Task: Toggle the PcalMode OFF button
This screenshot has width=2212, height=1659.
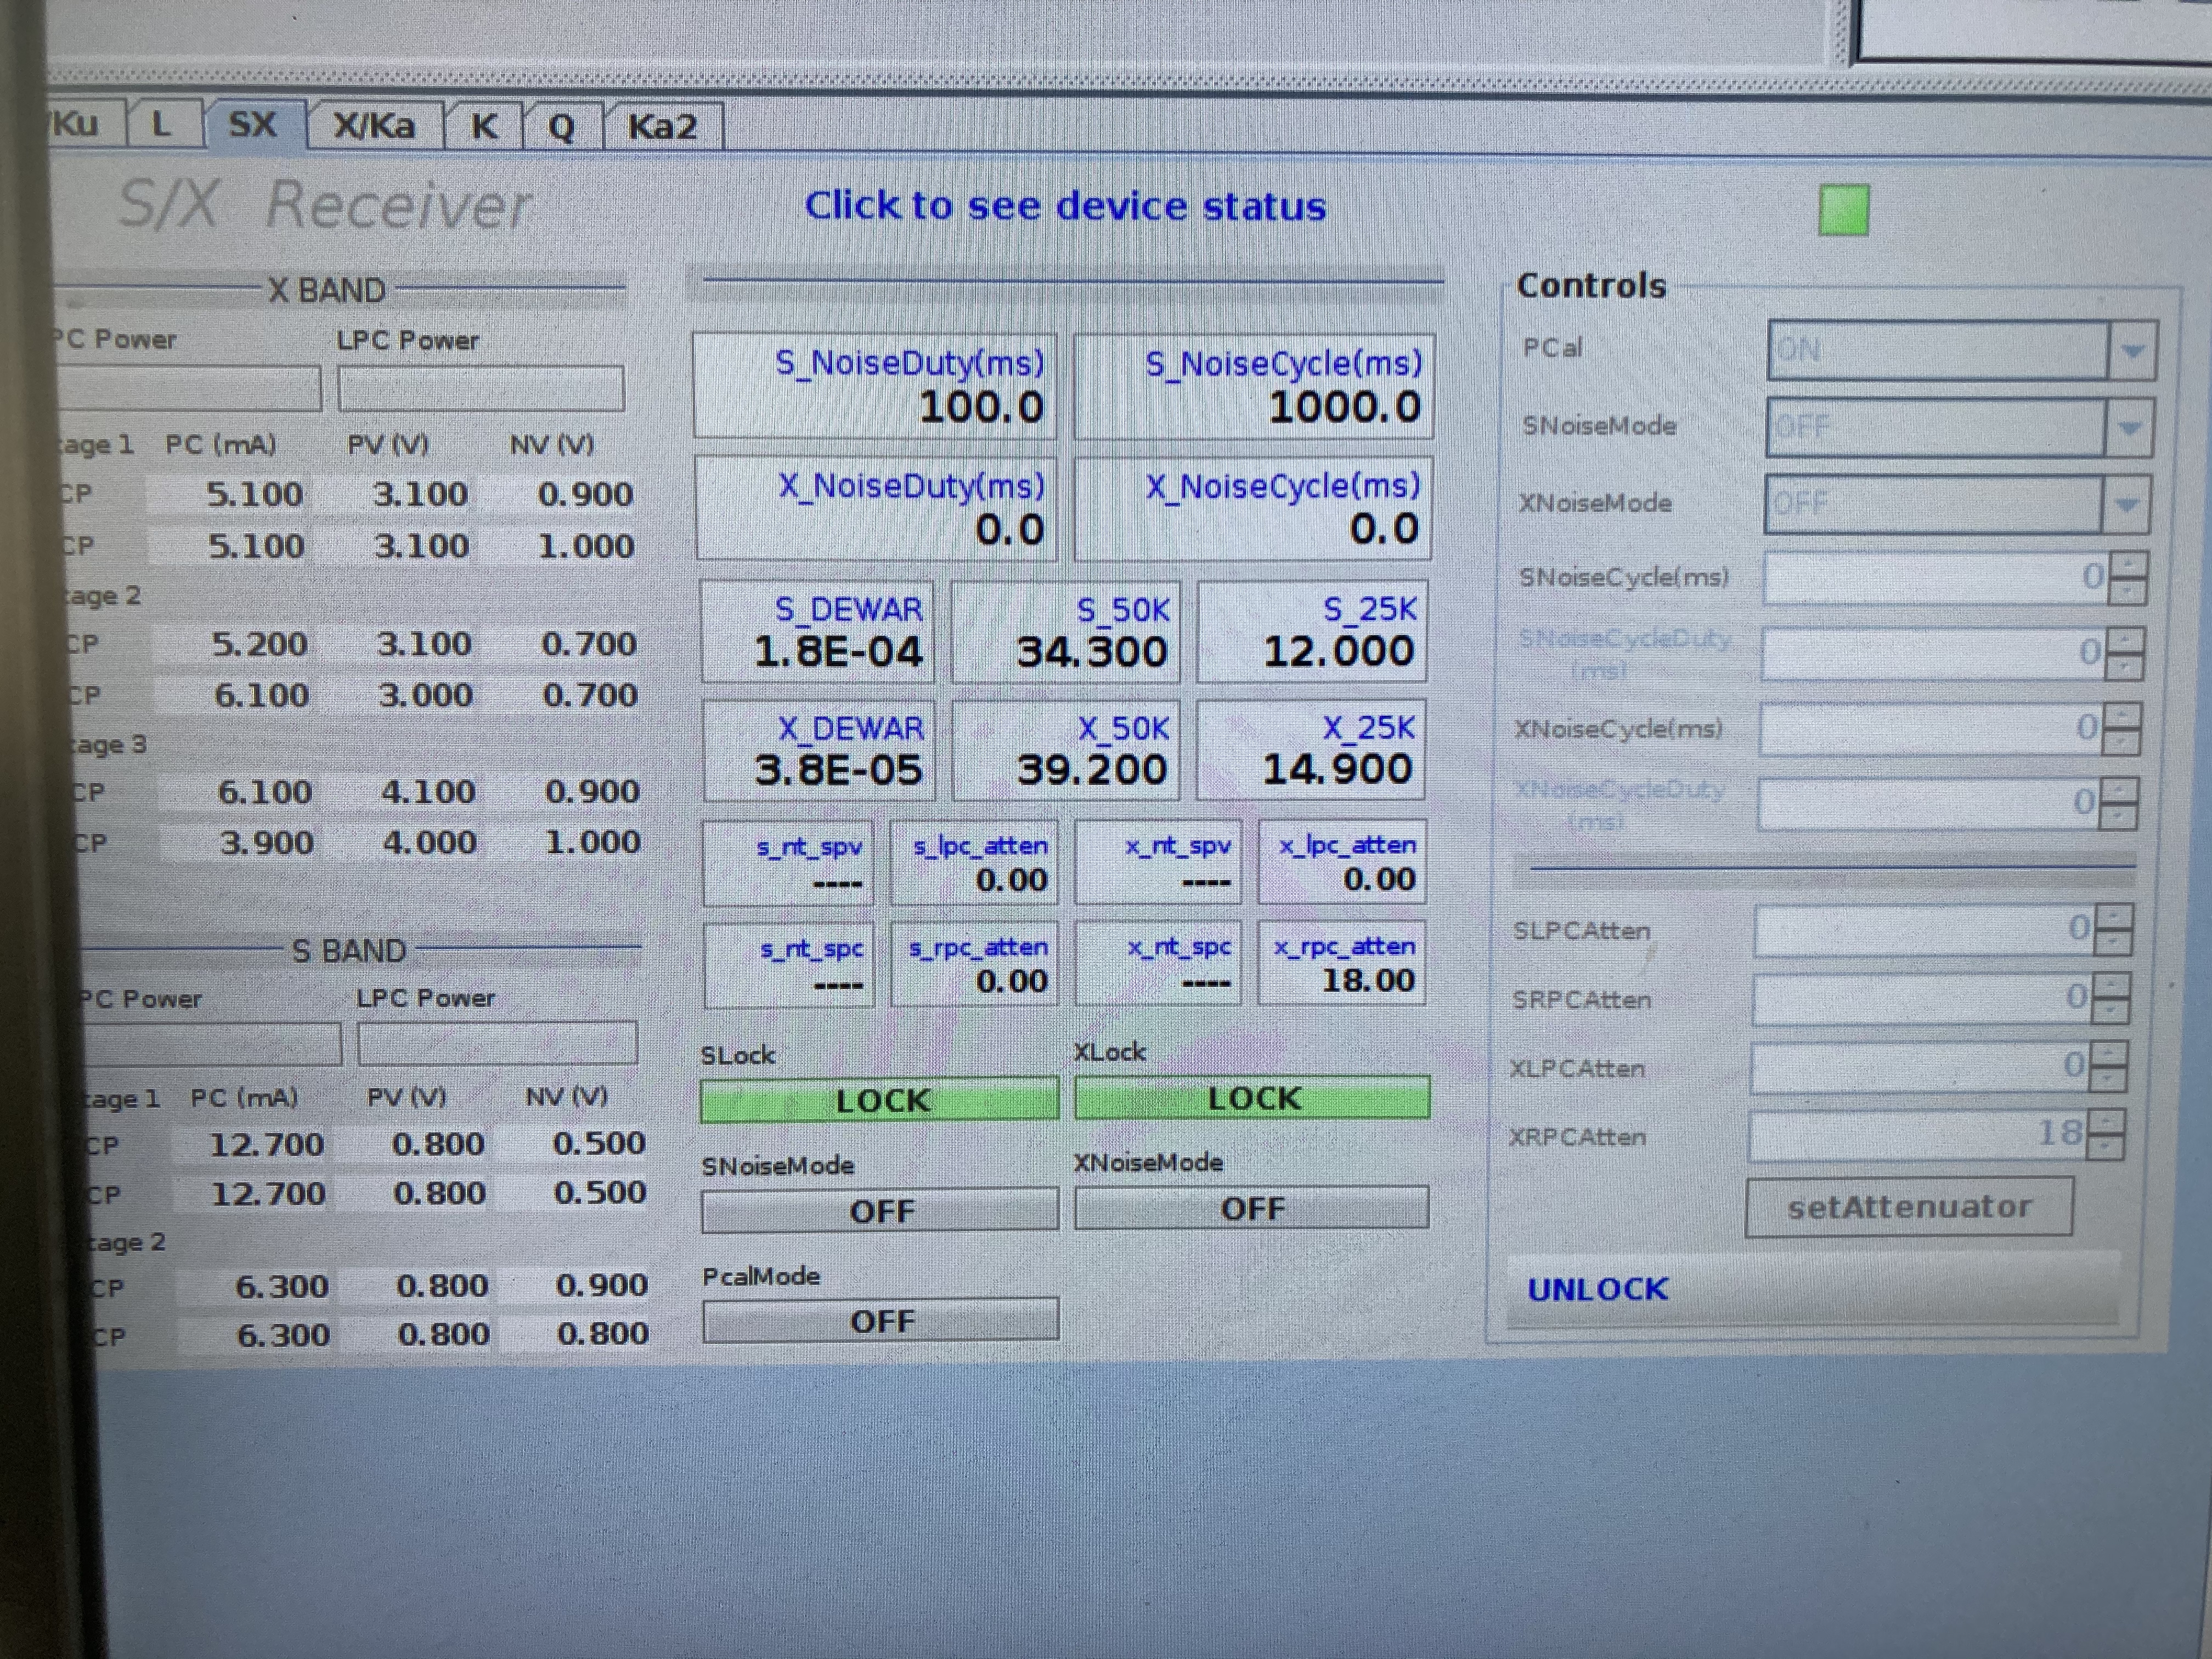Action: coord(880,1322)
